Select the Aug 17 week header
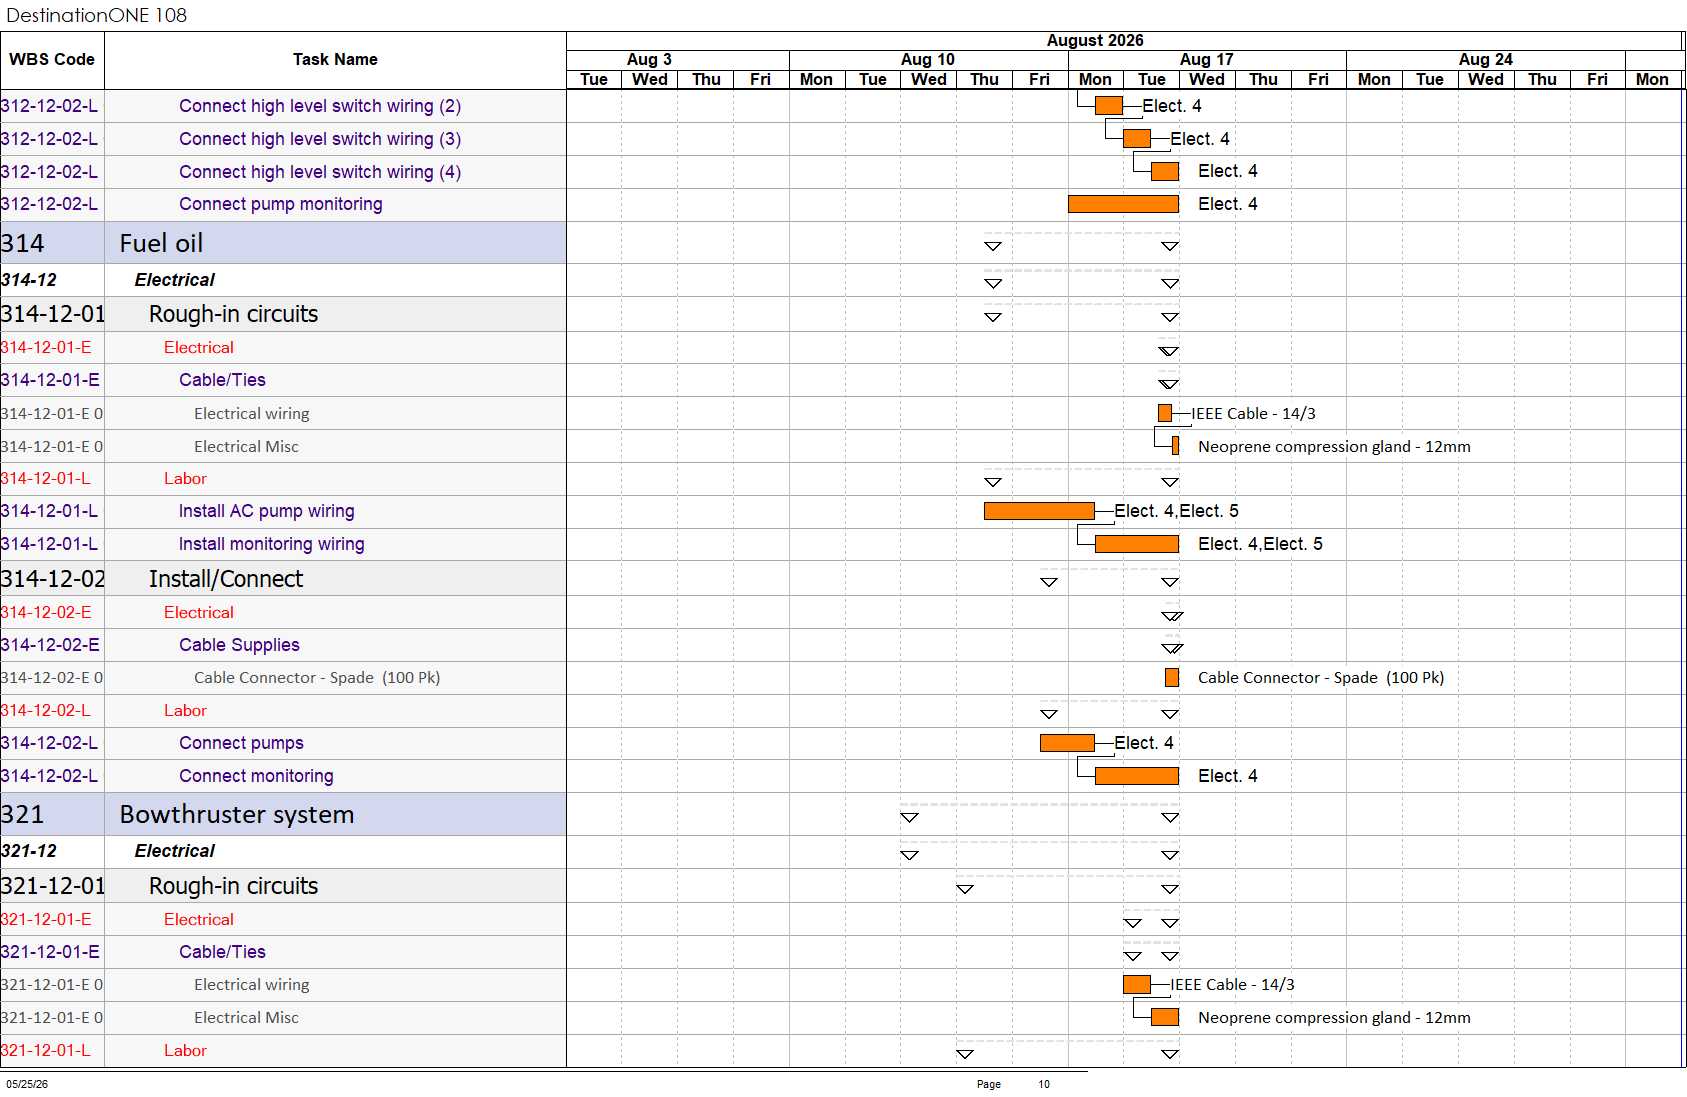Image resolution: width=1687 pixels, height=1097 pixels. 1207,60
